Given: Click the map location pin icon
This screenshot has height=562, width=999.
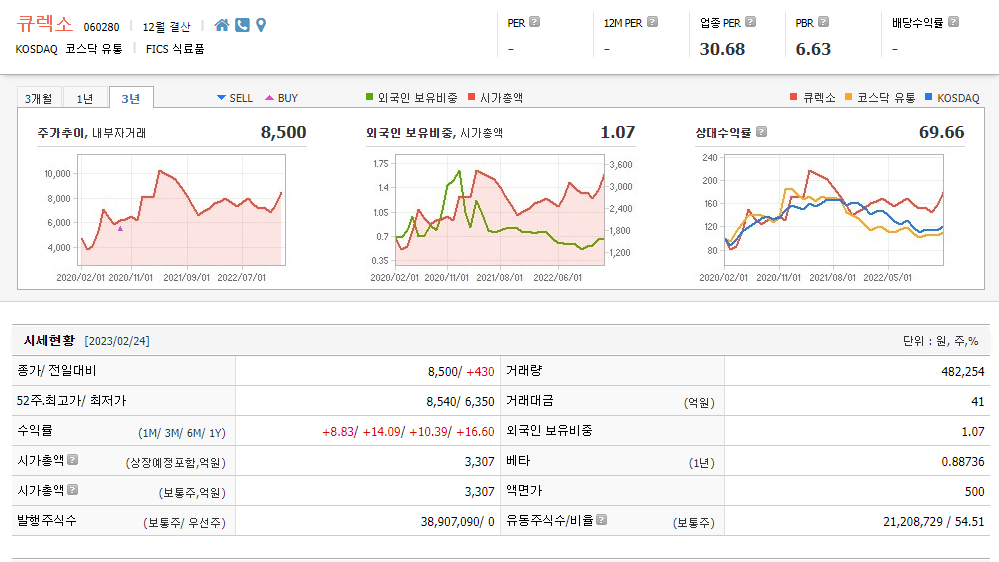Looking at the screenshot, I should [261, 25].
